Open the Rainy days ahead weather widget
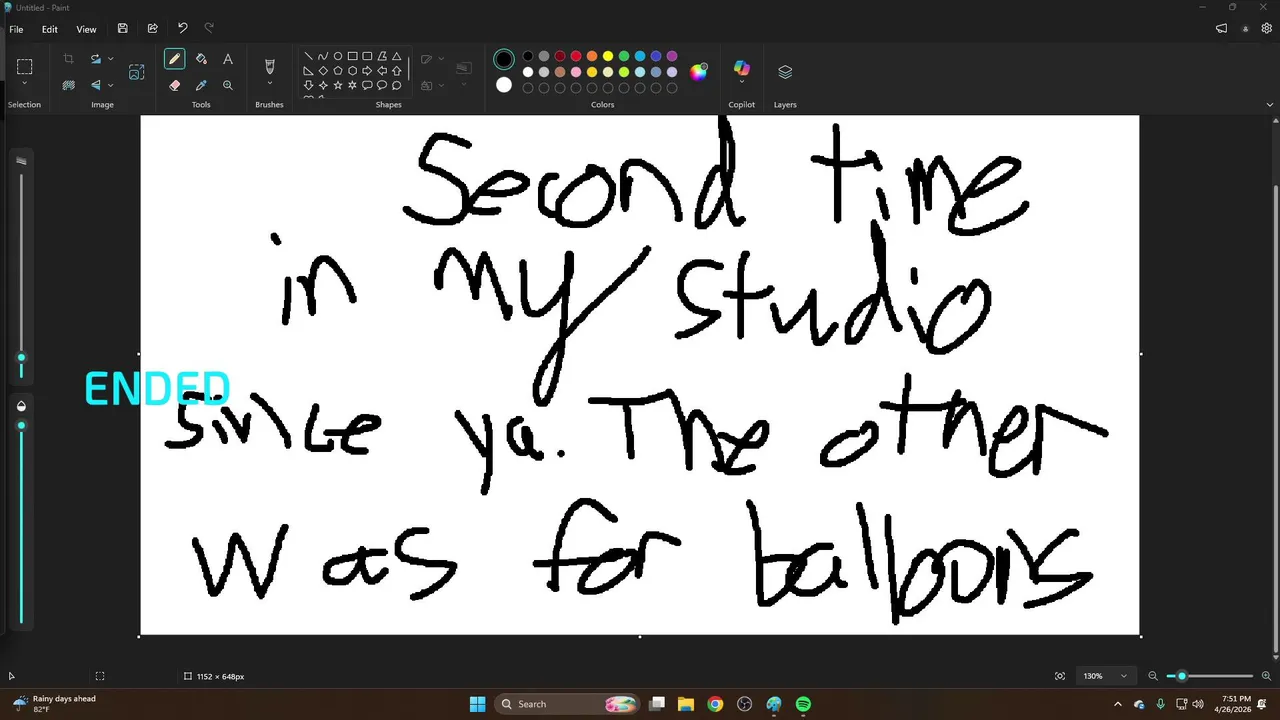This screenshot has width=1280, height=720. click(x=54, y=704)
